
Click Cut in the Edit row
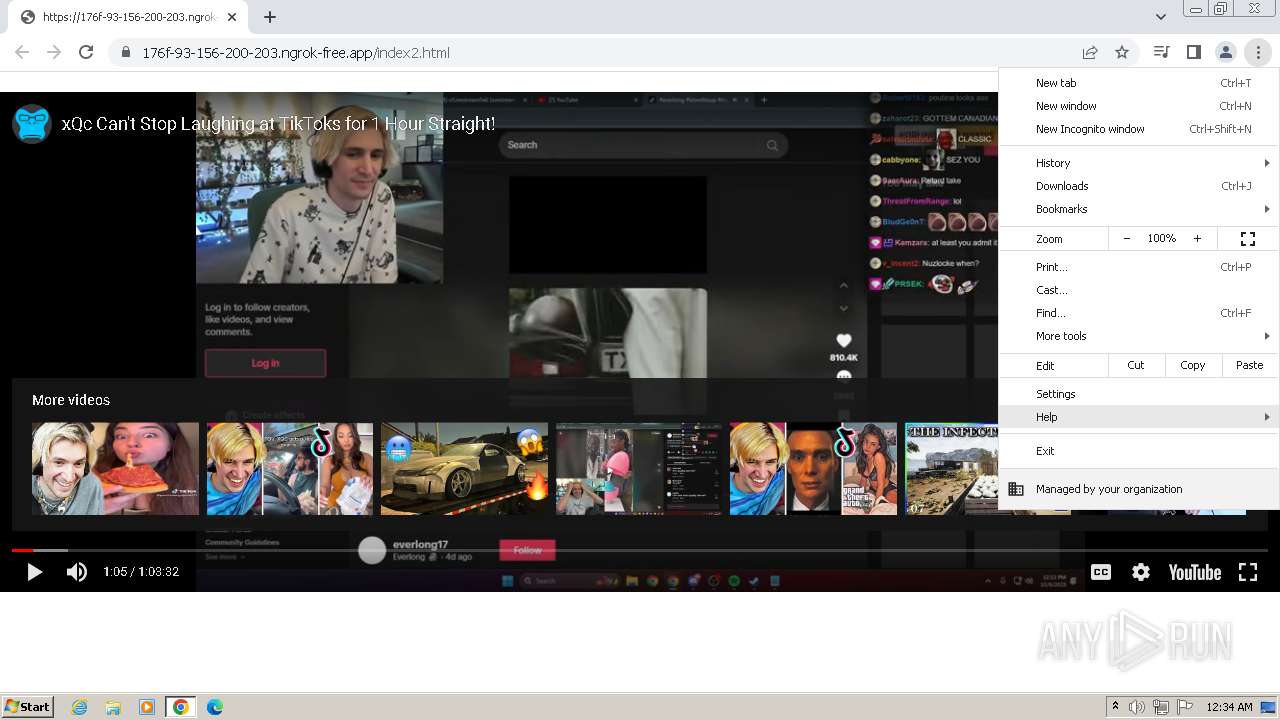1136,365
